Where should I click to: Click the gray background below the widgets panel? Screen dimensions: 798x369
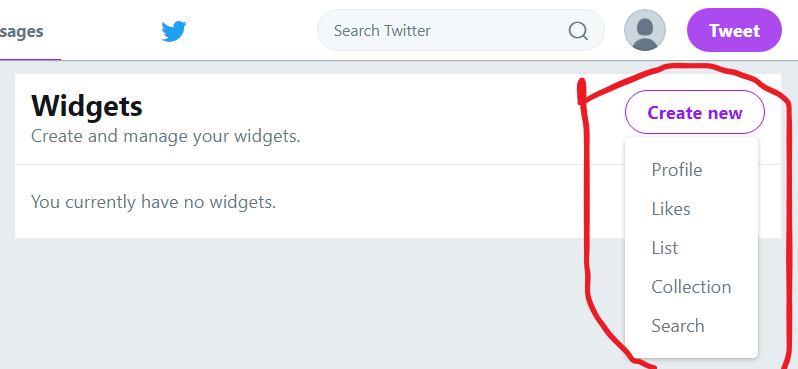tap(295, 305)
